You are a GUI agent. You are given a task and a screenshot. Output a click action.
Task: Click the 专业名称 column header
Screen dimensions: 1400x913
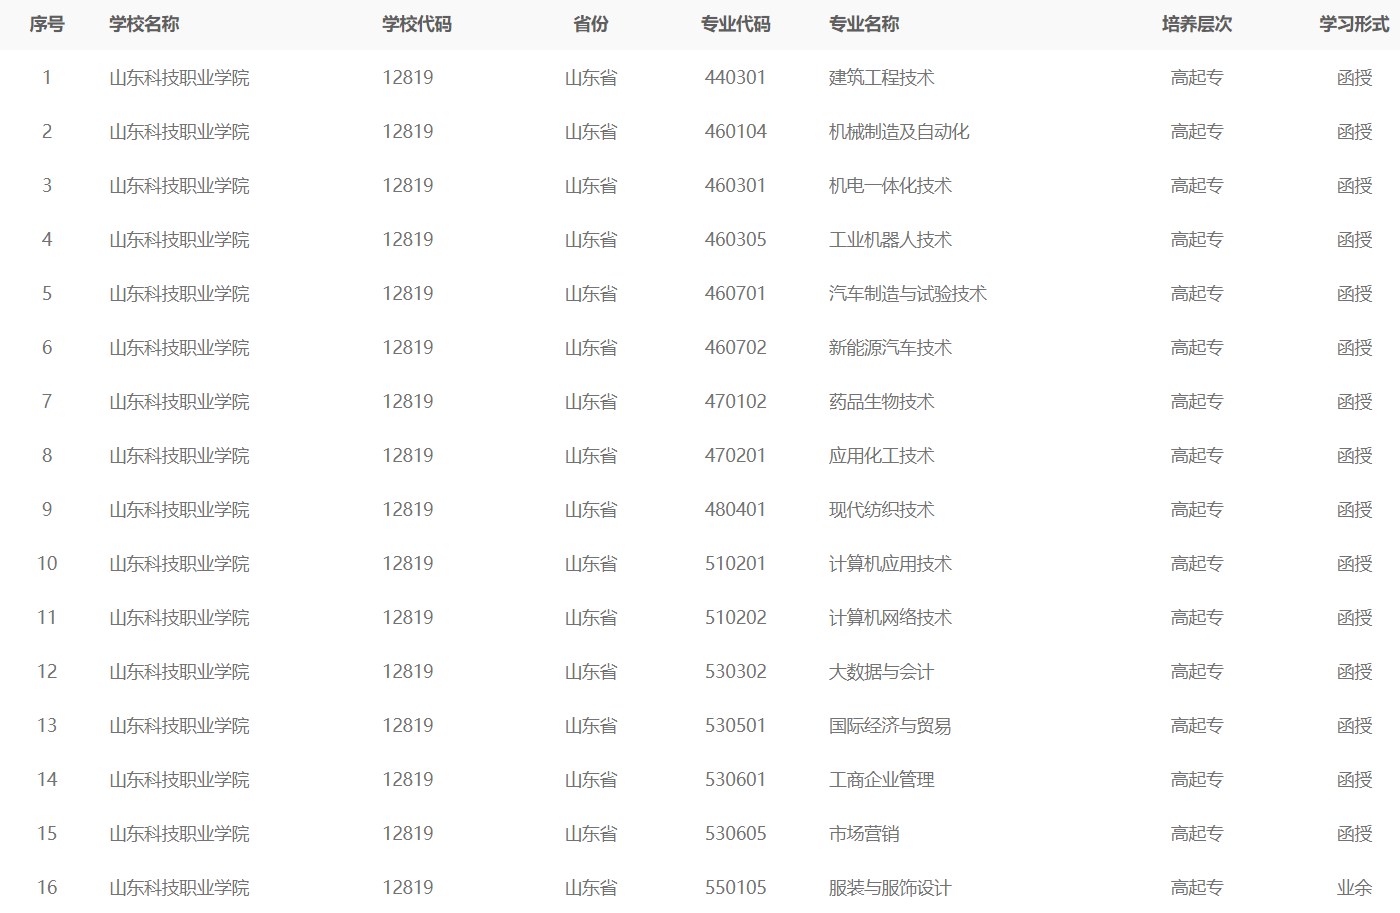click(x=864, y=24)
